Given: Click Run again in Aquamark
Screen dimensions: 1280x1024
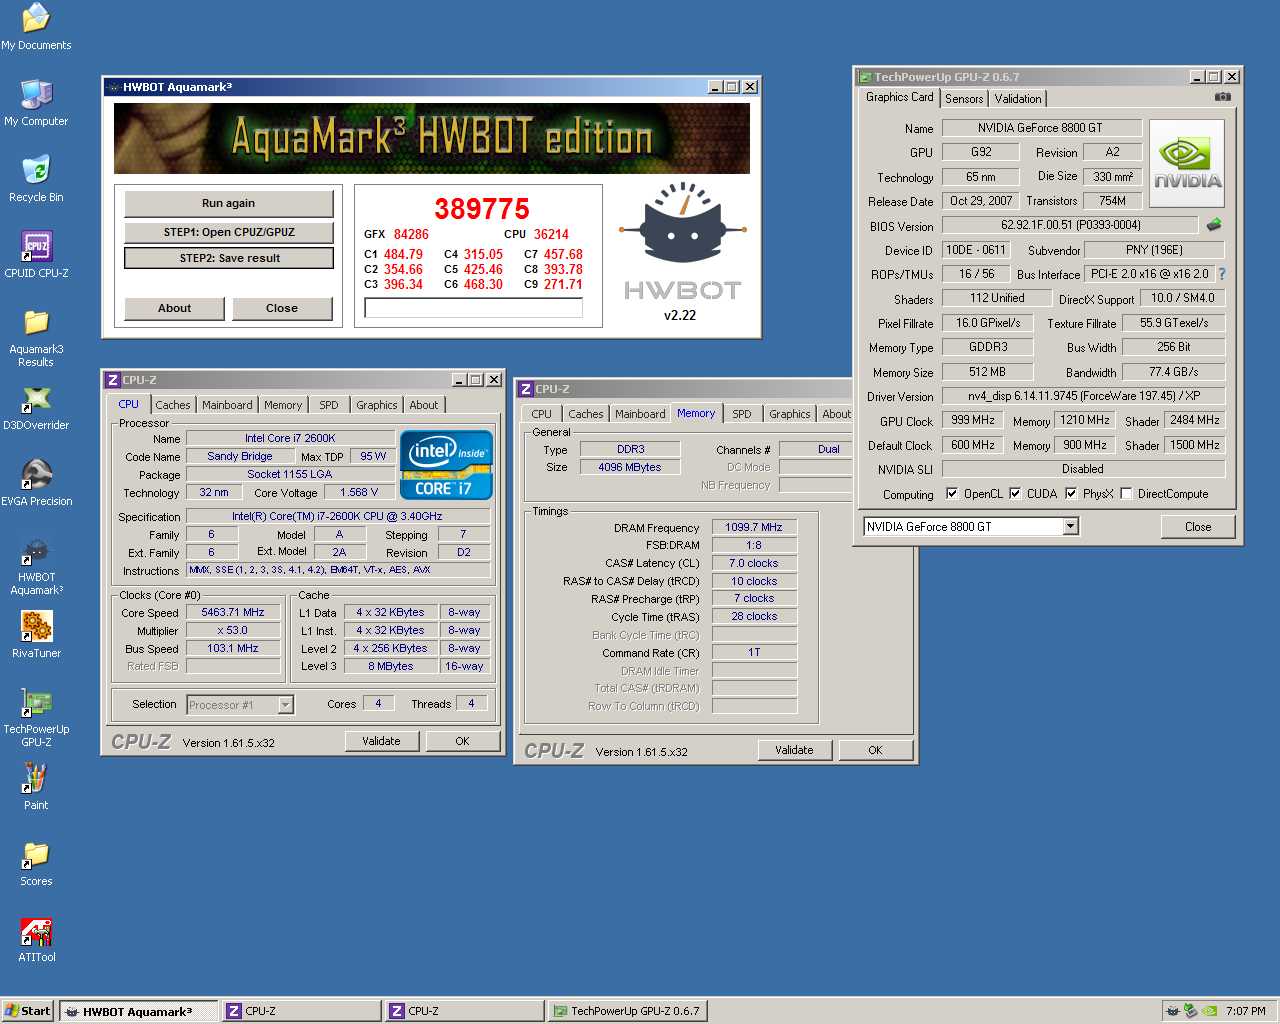Looking at the screenshot, I should (x=229, y=203).
